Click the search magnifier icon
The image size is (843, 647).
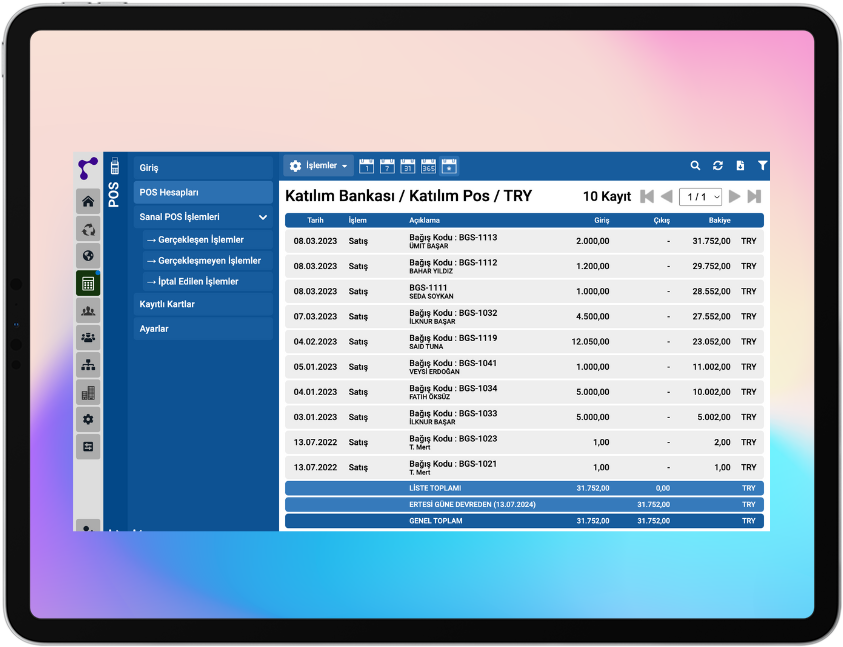(696, 166)
